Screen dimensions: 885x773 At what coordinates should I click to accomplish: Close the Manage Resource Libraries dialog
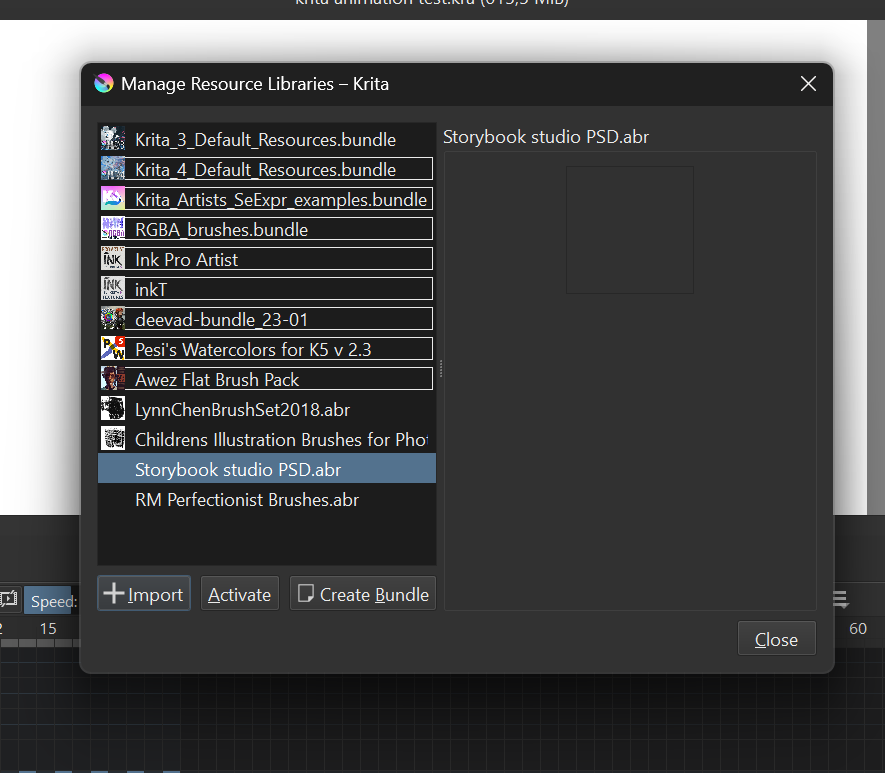click(808, 84)
